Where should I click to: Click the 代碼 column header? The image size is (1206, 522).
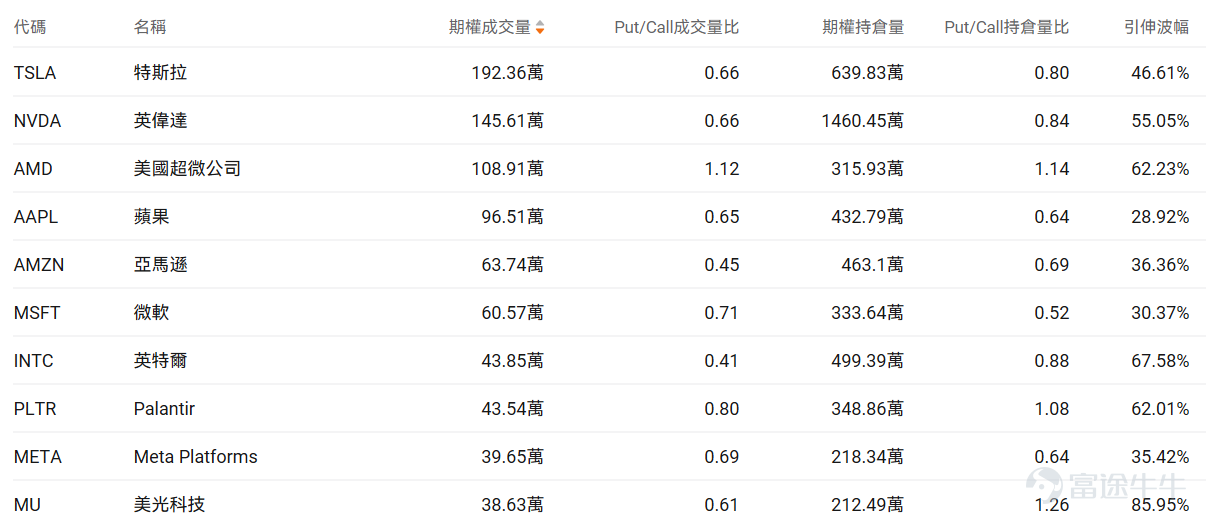[30, 27]
